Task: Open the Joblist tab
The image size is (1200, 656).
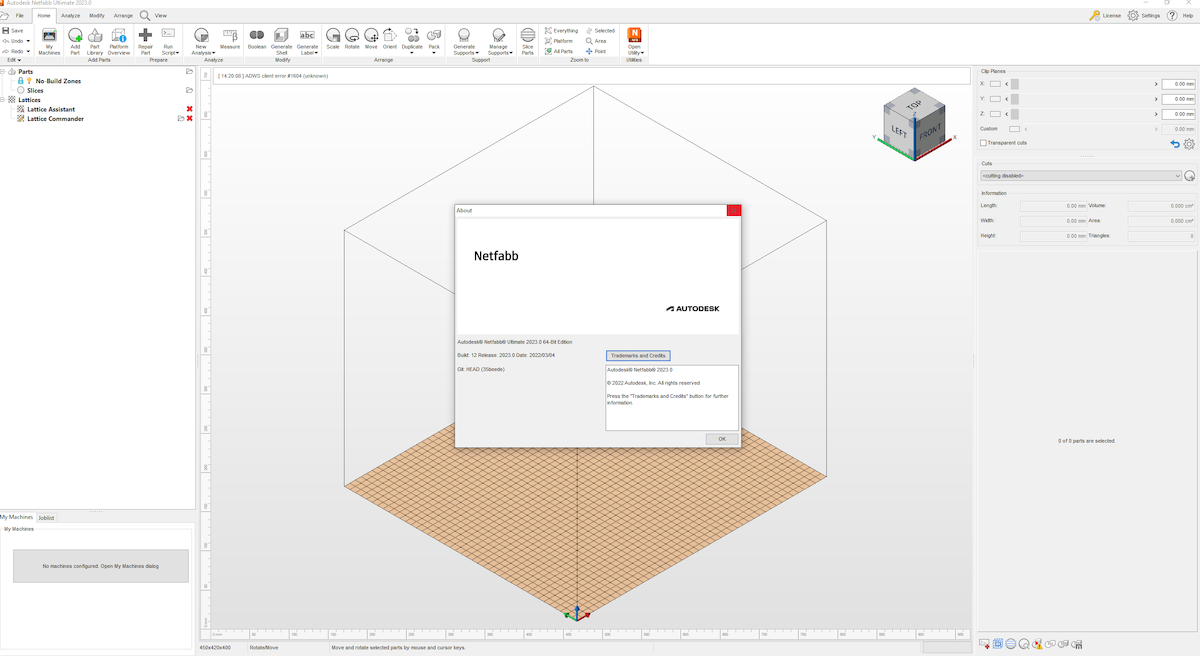Action: 44,517
